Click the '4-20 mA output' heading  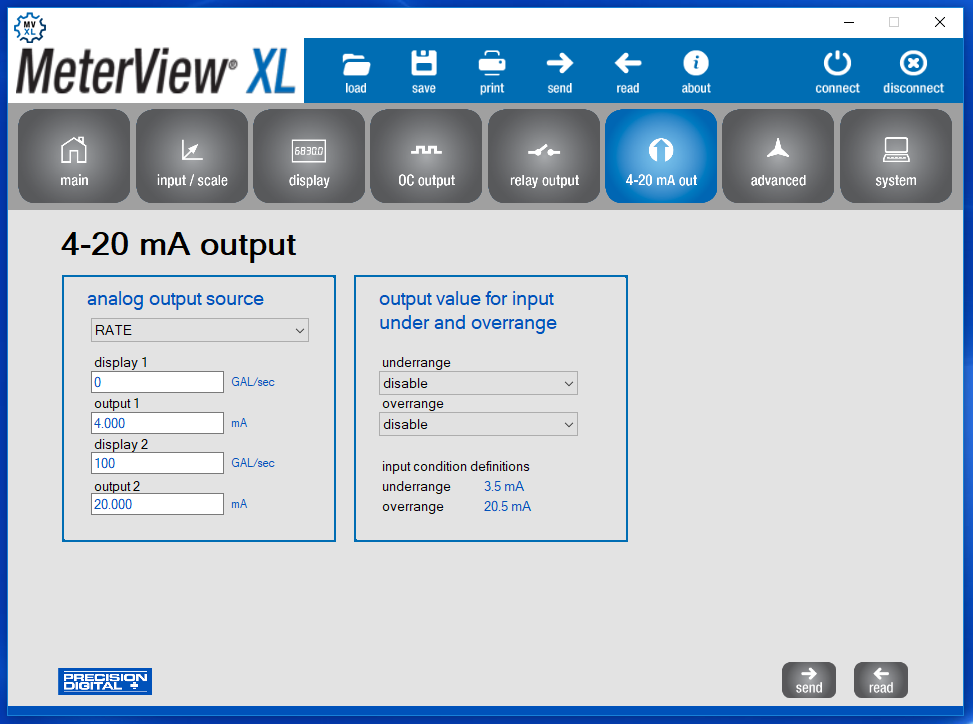(x=179, y=245)
